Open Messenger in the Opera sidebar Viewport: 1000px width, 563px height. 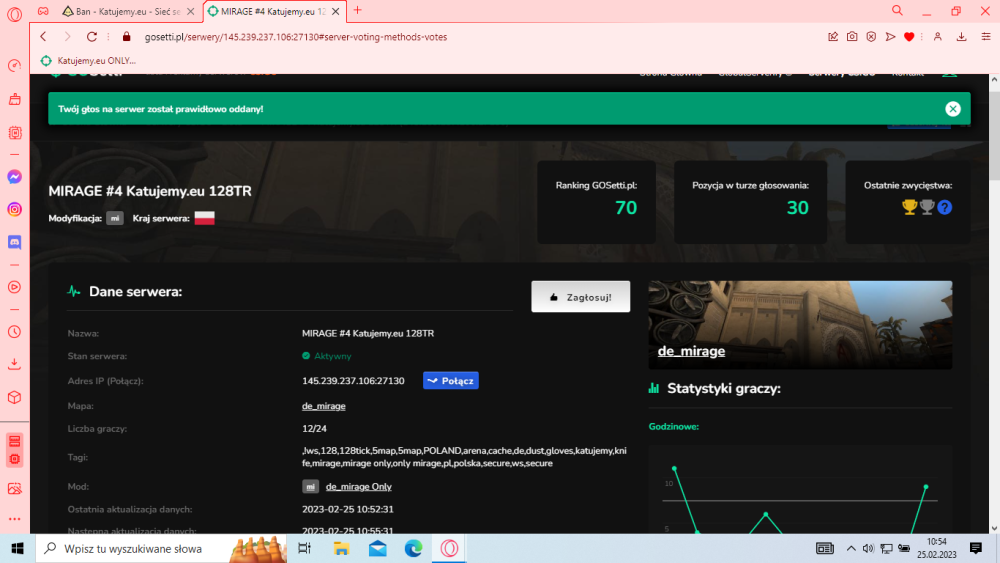coord(14,177)
